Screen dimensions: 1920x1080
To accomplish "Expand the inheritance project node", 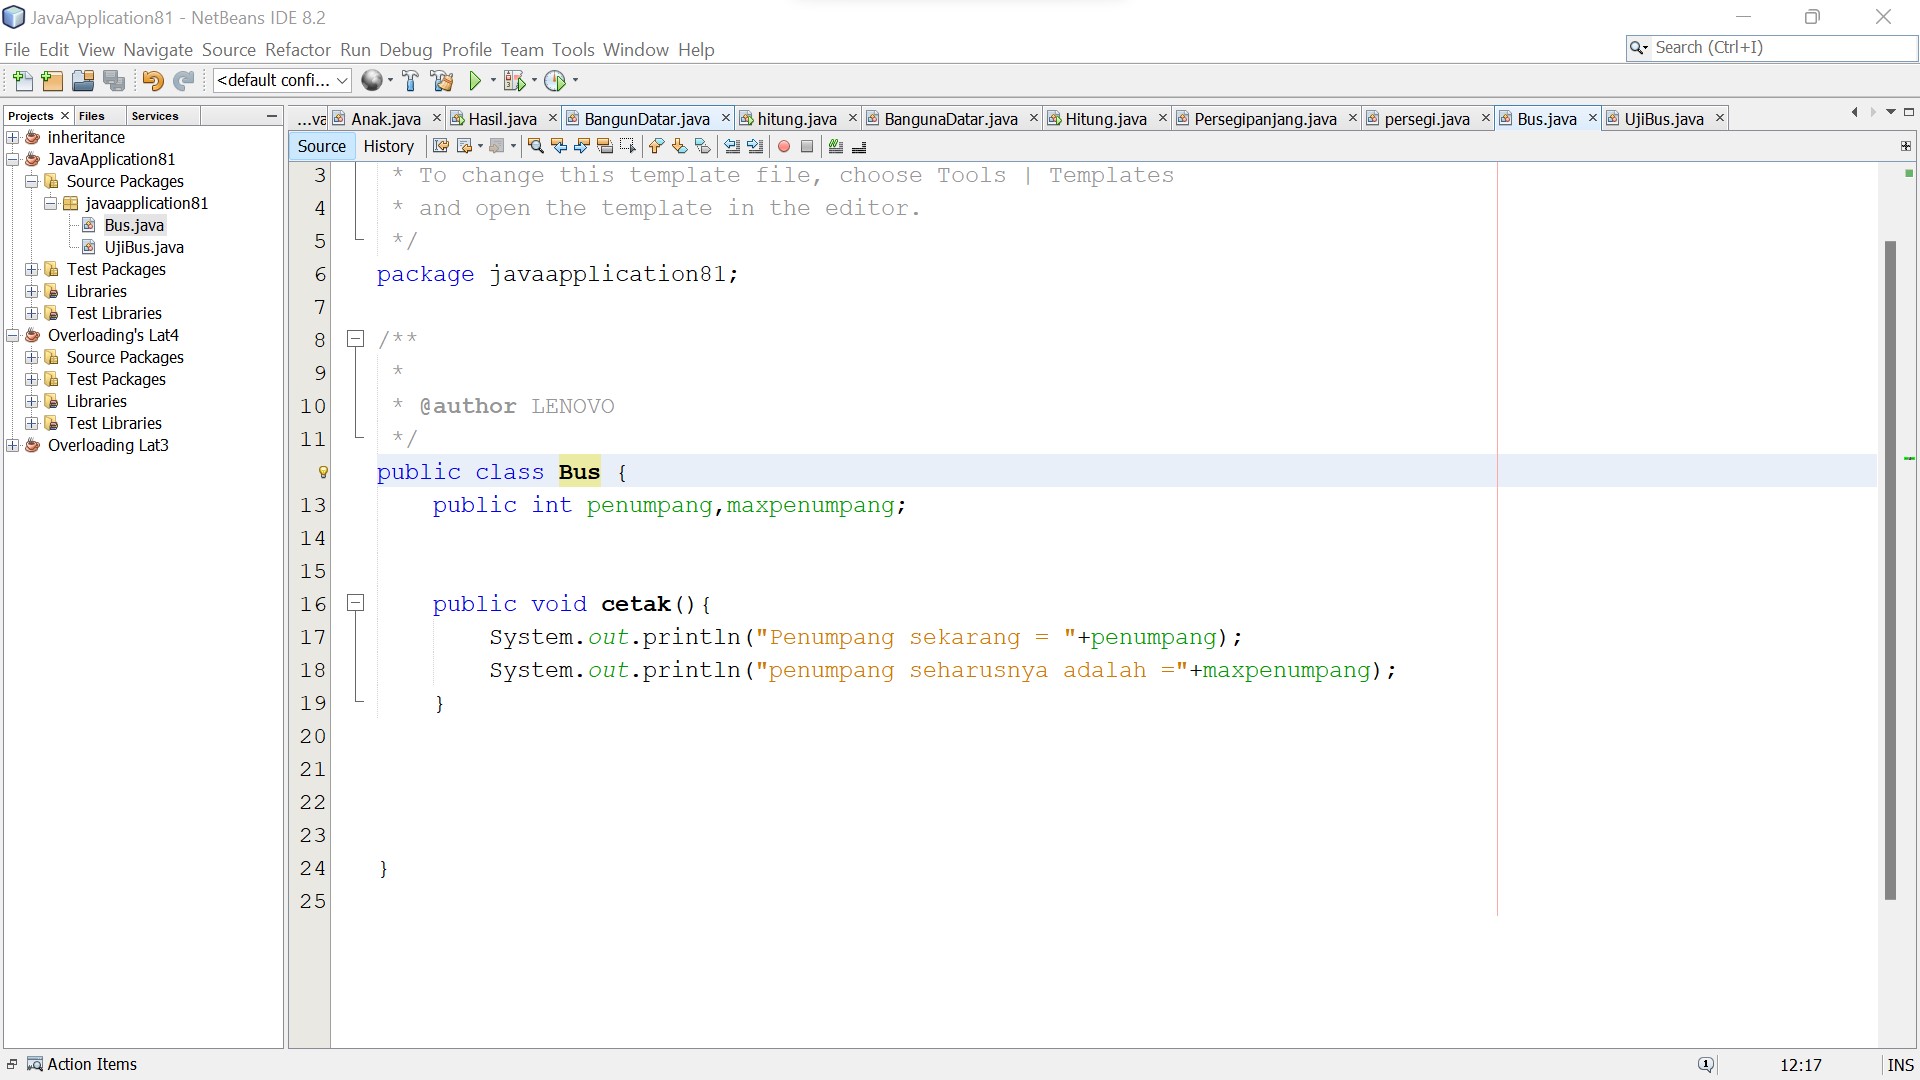I will (x=13, y=137).
